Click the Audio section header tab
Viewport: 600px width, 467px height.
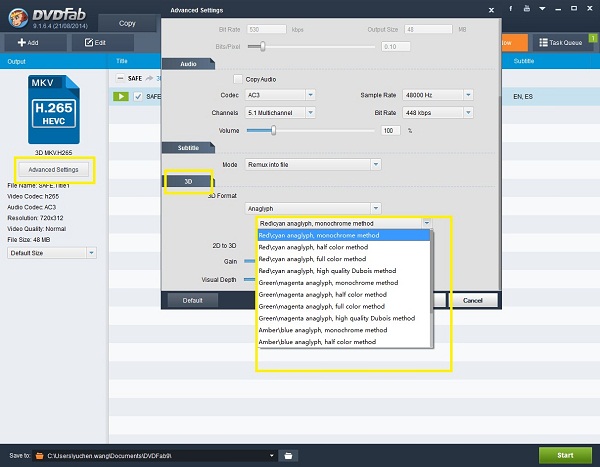pos(188,64)
